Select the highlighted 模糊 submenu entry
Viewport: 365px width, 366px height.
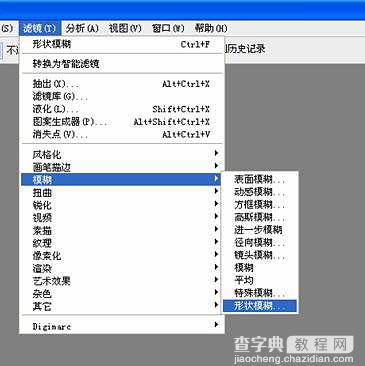click(122, 180)
